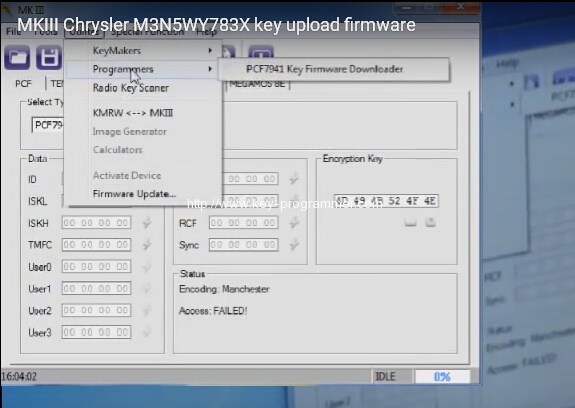
Task: Click the IDLE status indicator
Action: click(x=385, y=376)
